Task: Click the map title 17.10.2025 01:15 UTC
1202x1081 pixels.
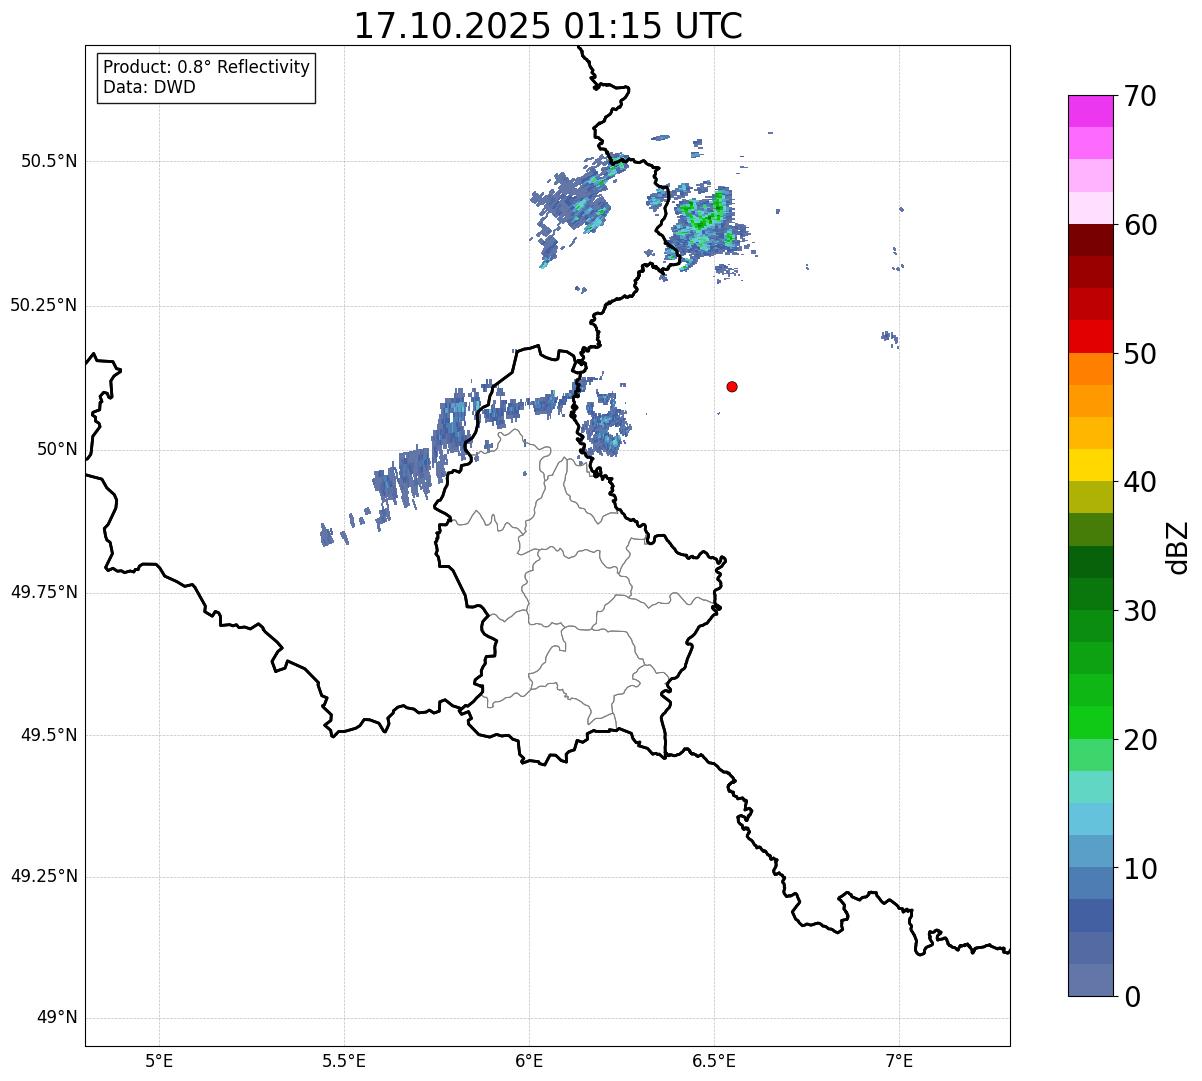Action: [548, 25]
